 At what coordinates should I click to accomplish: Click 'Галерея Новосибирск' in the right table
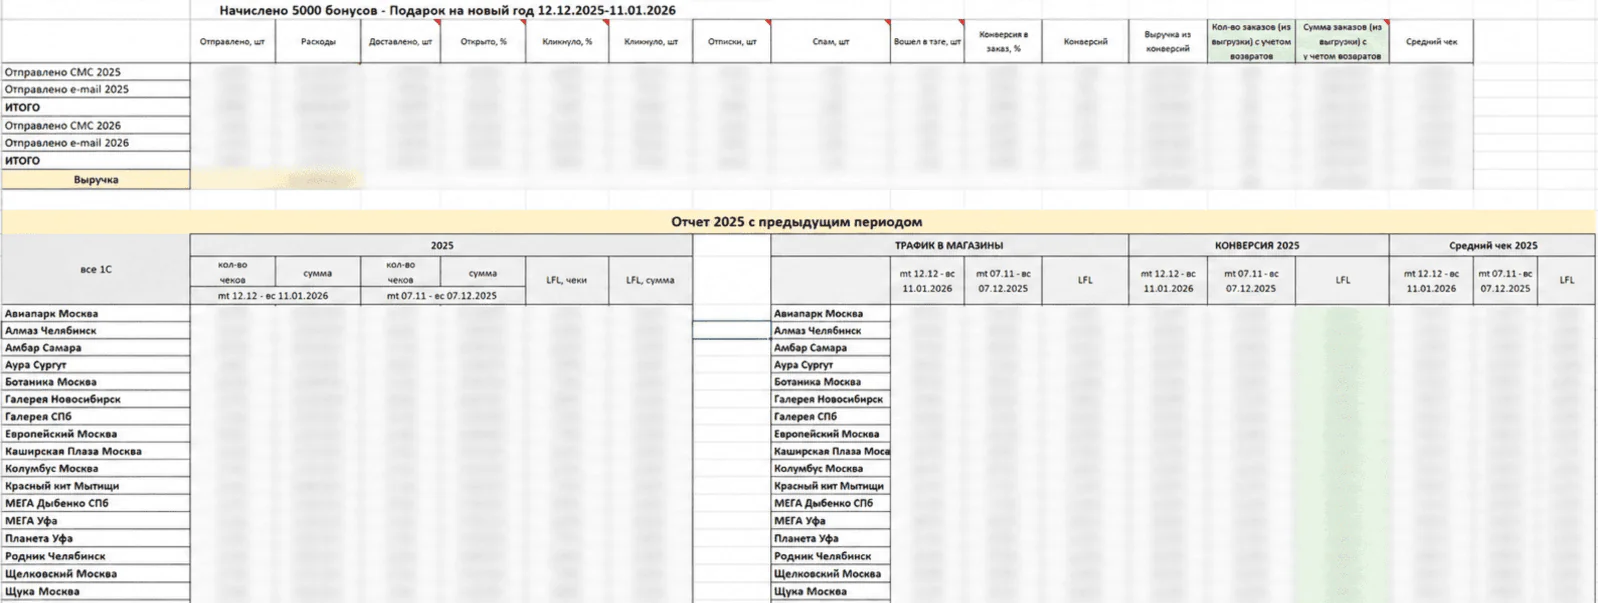(830, 399)
